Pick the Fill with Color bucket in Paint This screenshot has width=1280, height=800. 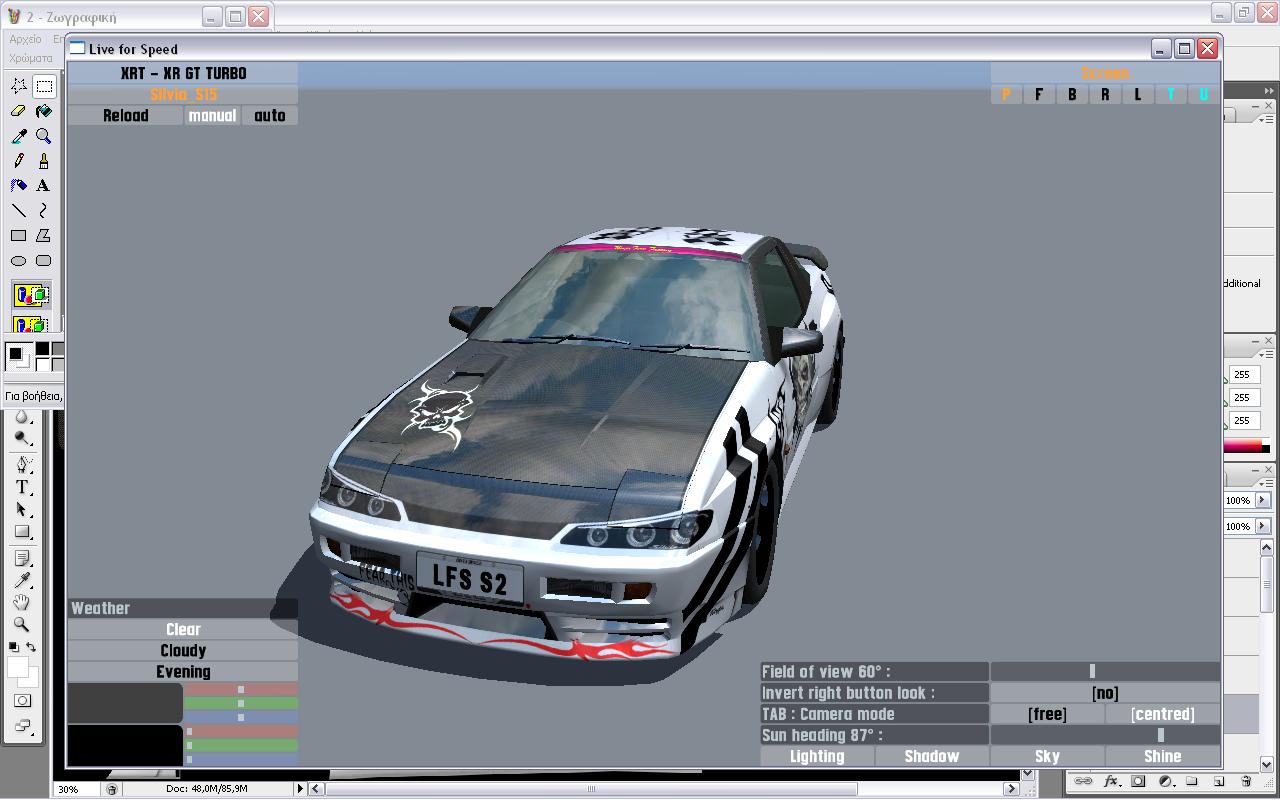[x=44, y=112]
